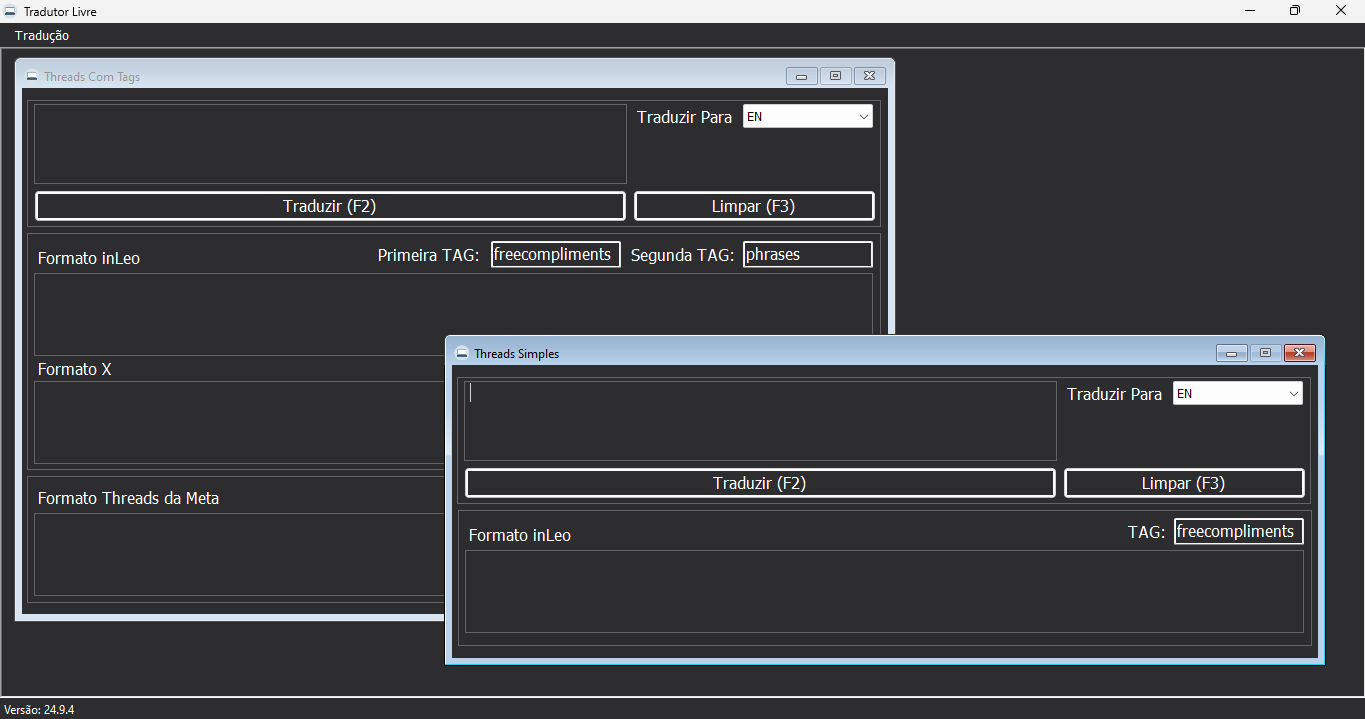Click Traduzir (F2) in Threads Com Tags window
The image size is (1365, 719).
click(330, 206)
